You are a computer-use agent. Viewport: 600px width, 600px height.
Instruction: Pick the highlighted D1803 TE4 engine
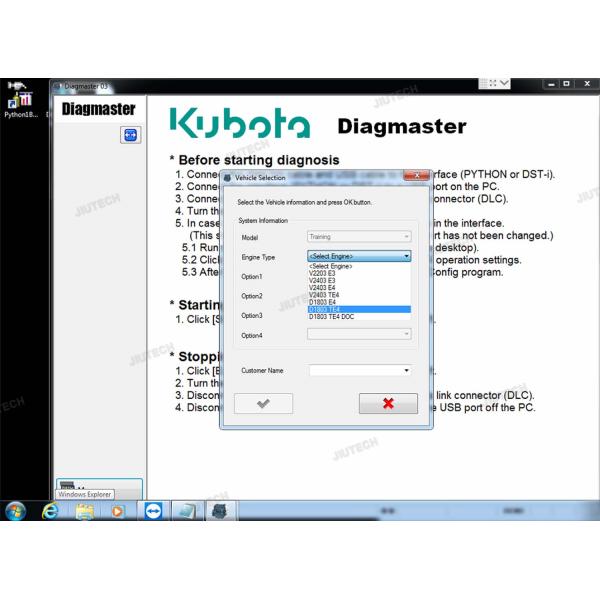[x=325, y=309]
